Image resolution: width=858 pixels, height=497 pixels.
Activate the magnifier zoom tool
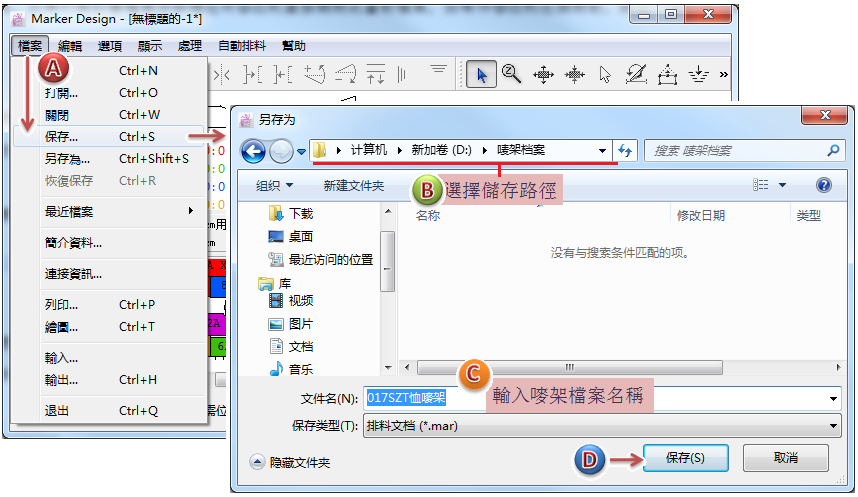tap(511, 74)
